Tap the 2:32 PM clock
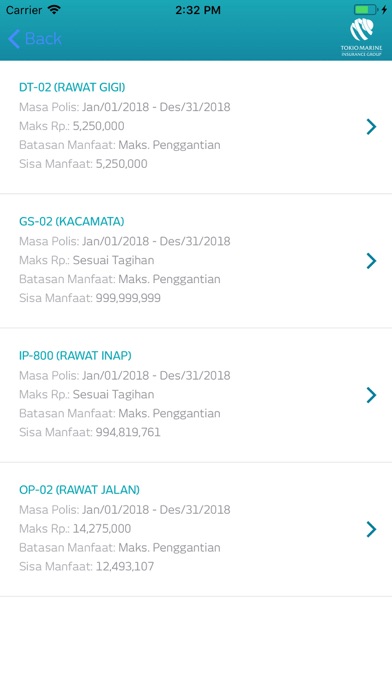Viewport: 392px width, 696px height. [198, 10]
